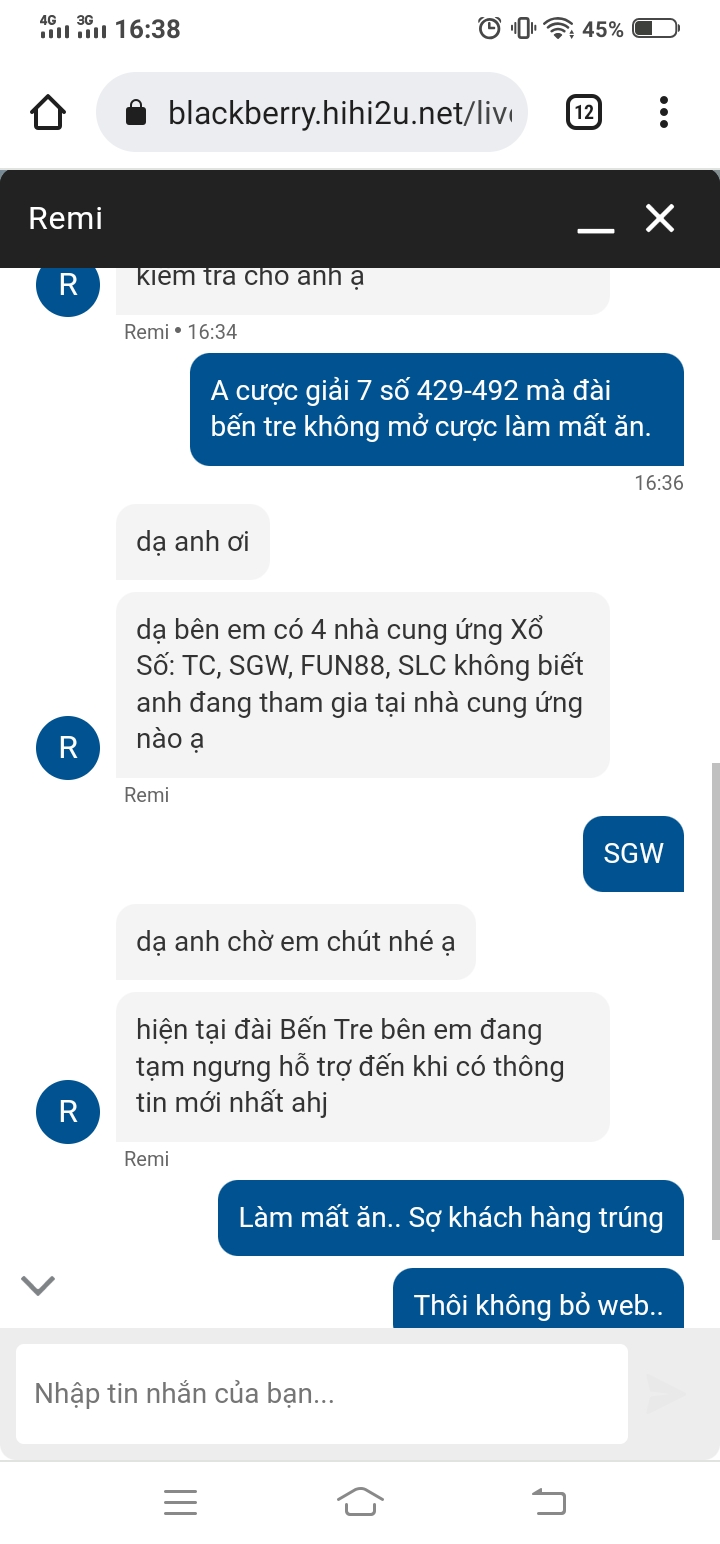This screenshot has width=720, height=1544.
Task: Tap Remi's avatar beside the four suppliers message
Action: point(68,747)
